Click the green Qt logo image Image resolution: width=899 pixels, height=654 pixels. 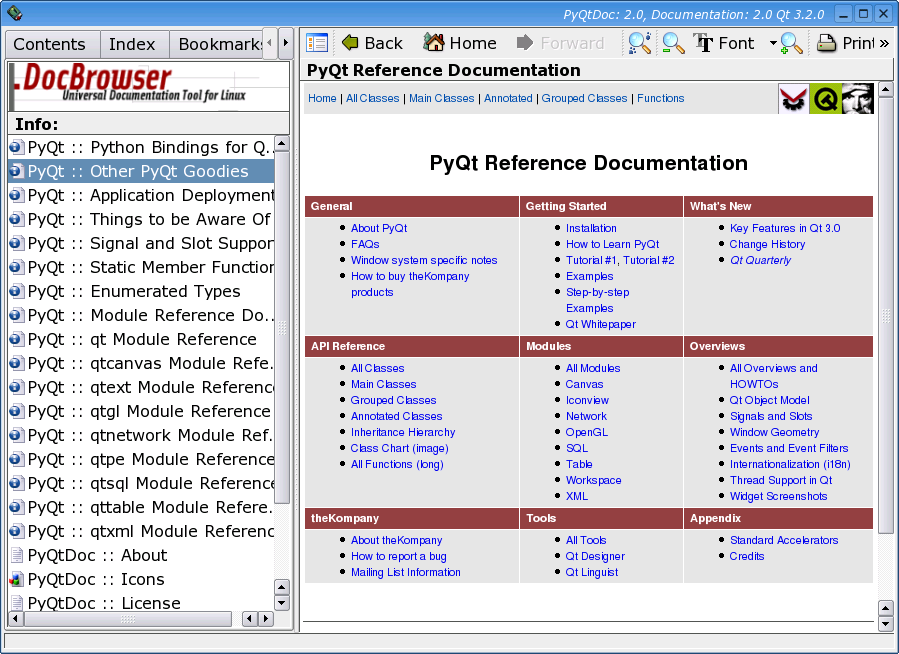826,99
